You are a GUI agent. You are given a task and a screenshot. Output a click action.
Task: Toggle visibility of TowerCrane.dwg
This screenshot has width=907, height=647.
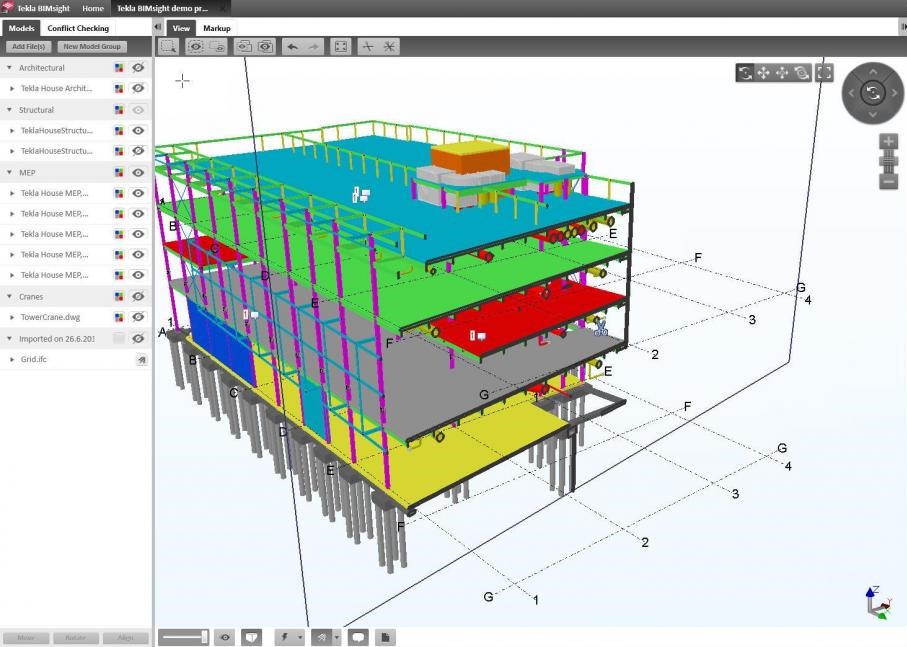pyautogui.click(x=138, y=317)
